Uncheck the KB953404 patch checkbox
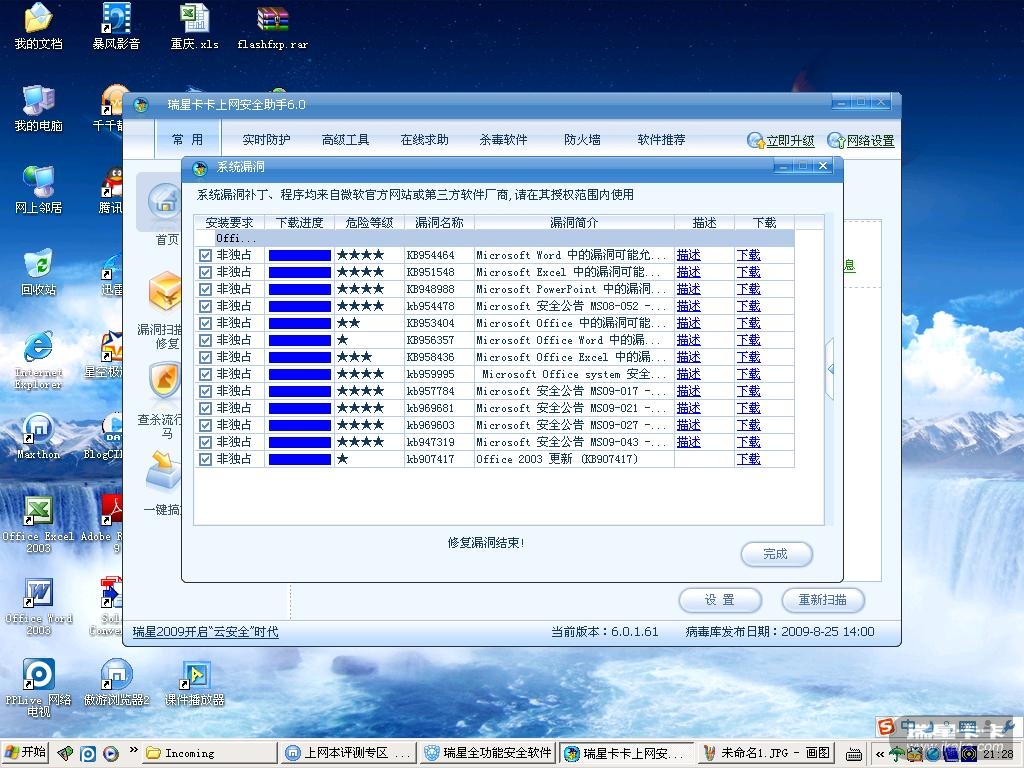This screenshot has width=1024, height=768. [x=206, y=323]
